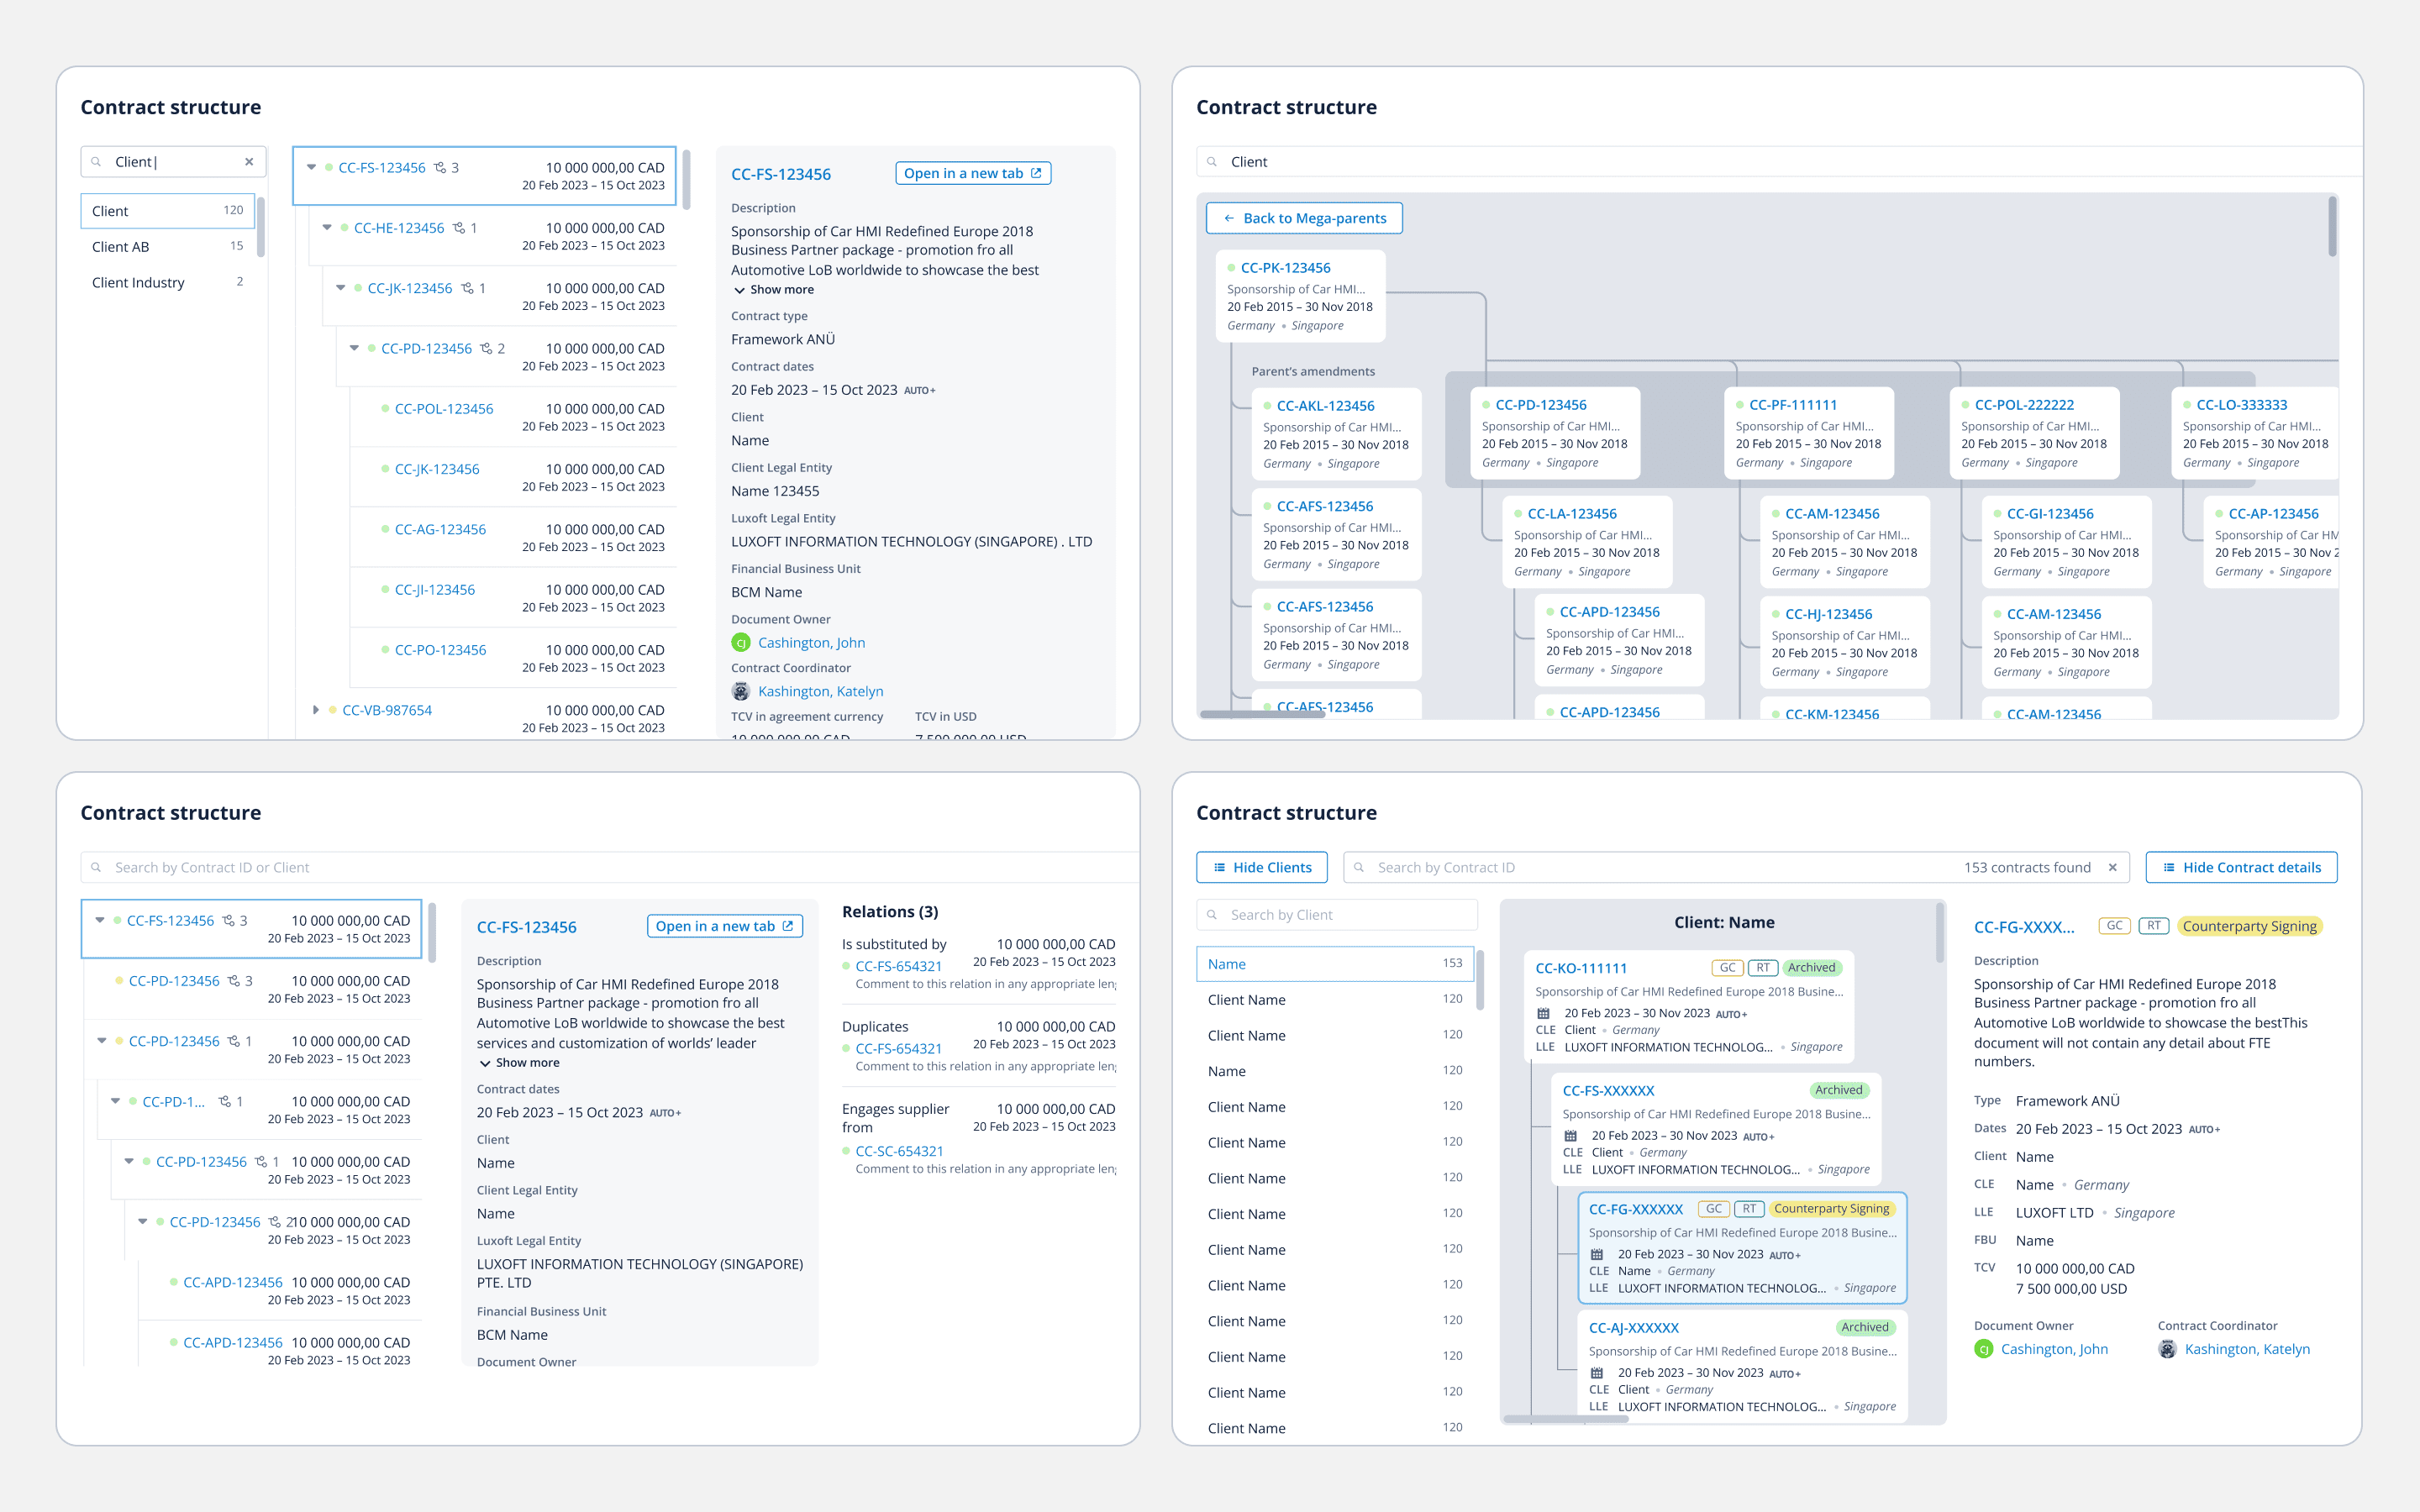Screen dimensions: 2420x1512
Task: Select Client AB suggestion
Action: pyautogui.click(x=121, y=246)
